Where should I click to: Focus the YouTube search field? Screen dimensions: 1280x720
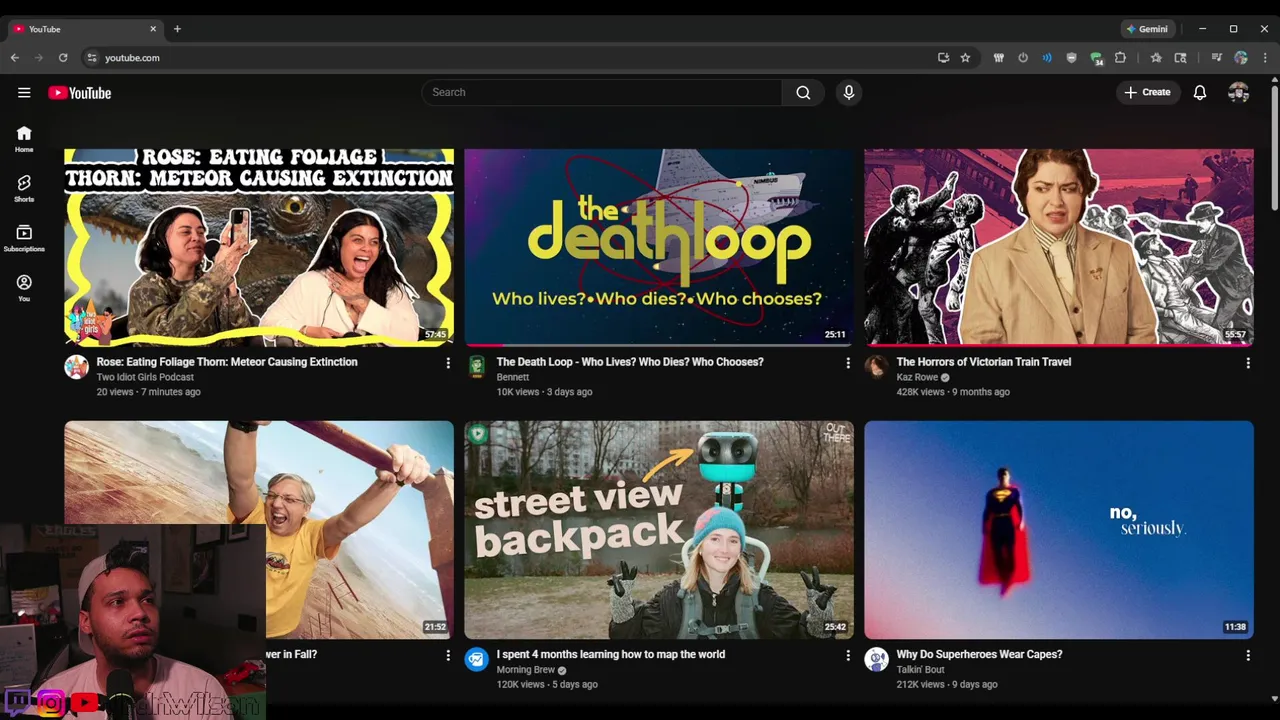click(x=601, y=92)
